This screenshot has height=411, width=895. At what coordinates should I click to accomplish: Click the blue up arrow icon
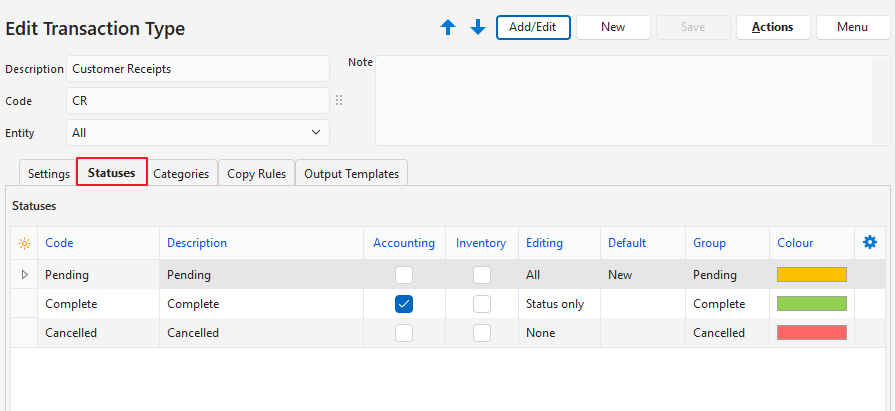pos(448,28)
